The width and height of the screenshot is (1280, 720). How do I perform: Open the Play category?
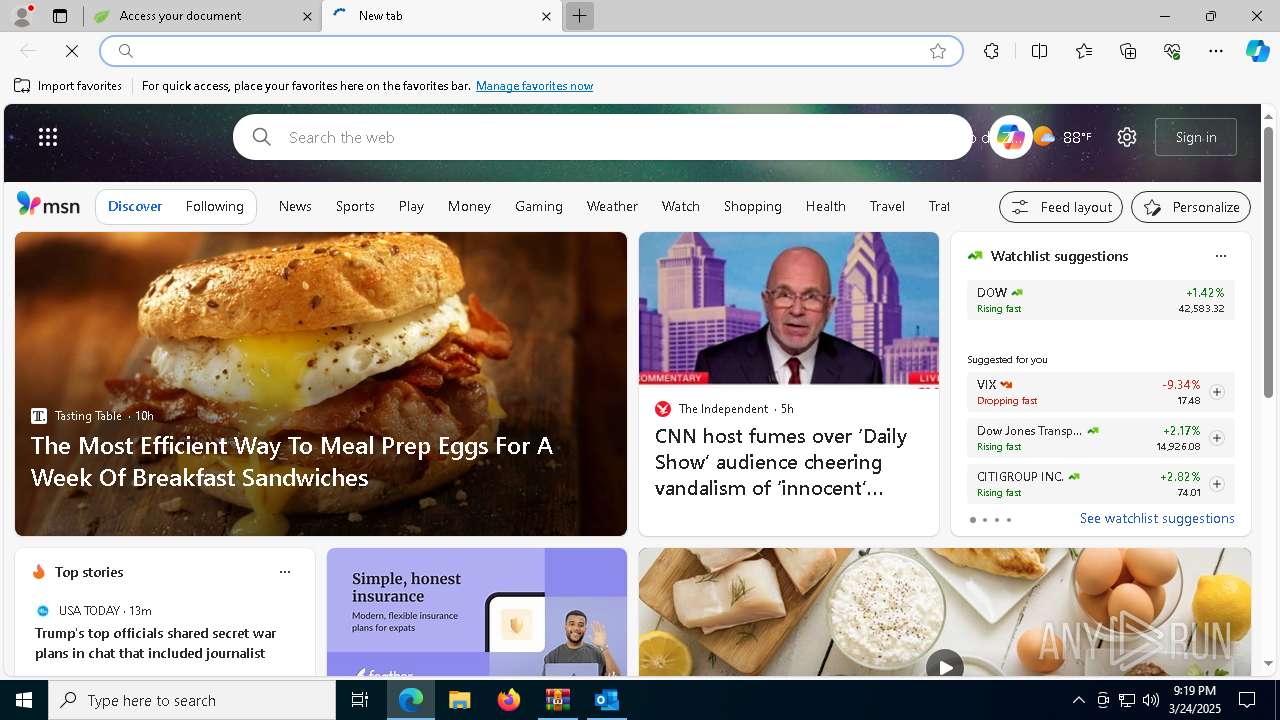[x=411, y=206]
